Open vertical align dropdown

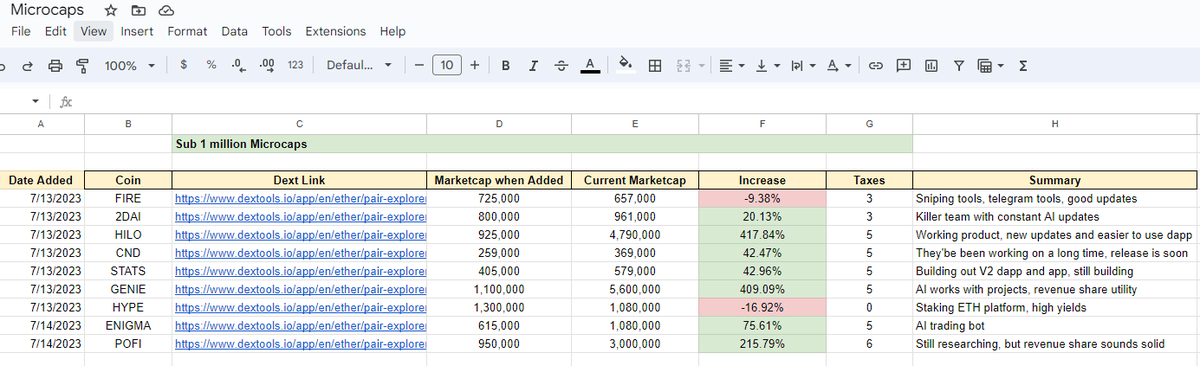766,65
